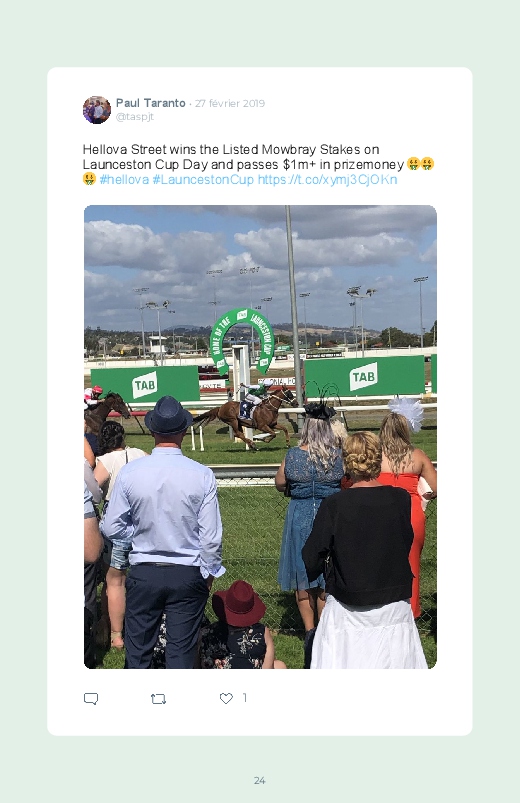Click the reply speech bubble icon
520x803 pixels.
[91, 699]
